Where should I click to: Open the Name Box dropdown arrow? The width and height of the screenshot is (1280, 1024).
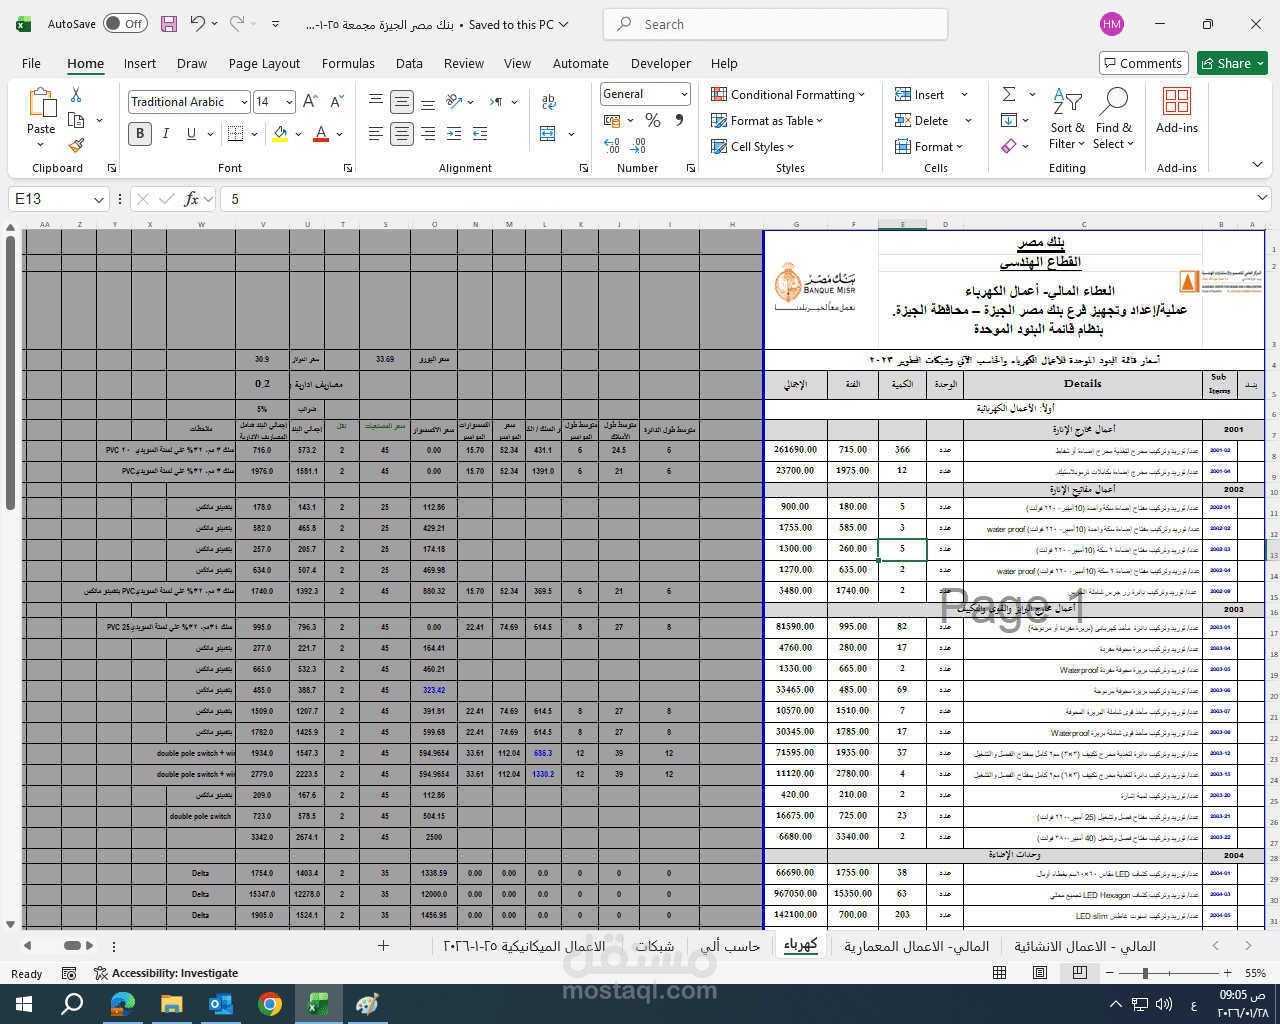[98, 199]
